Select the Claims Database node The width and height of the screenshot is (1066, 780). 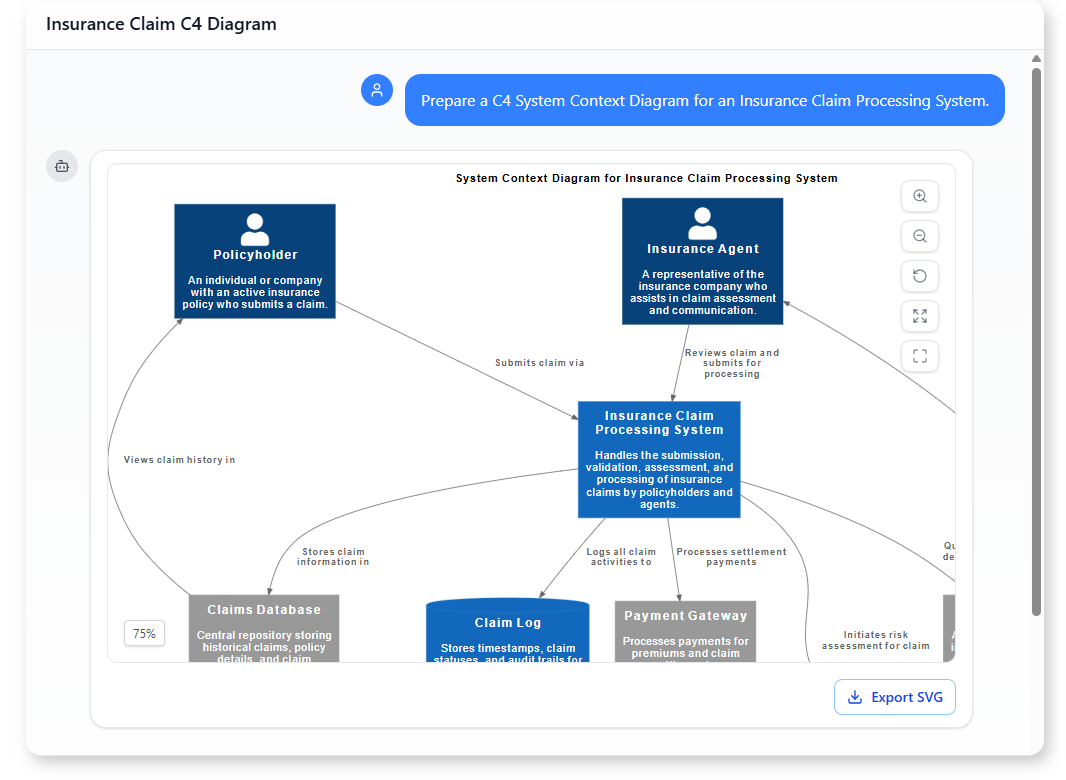264,629
